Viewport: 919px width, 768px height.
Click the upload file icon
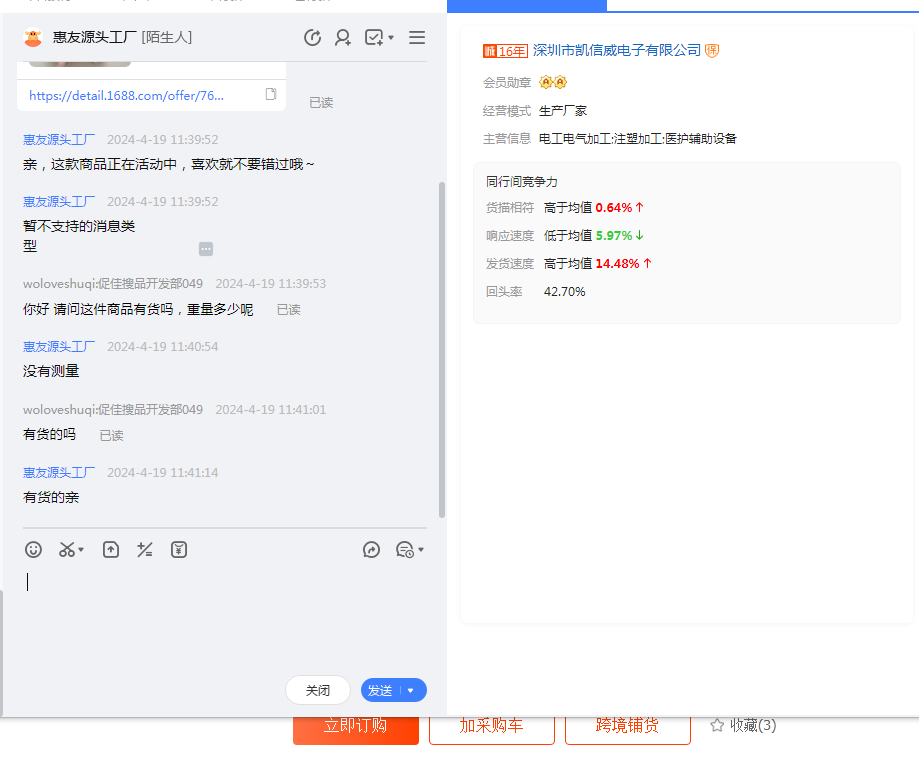(111, 549)
